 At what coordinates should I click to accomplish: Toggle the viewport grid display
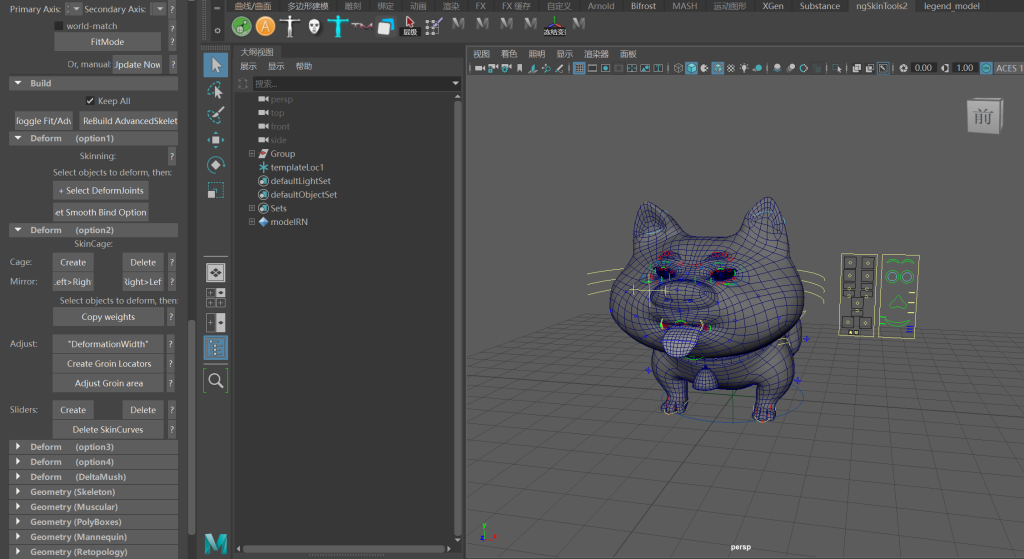[579, 68]
